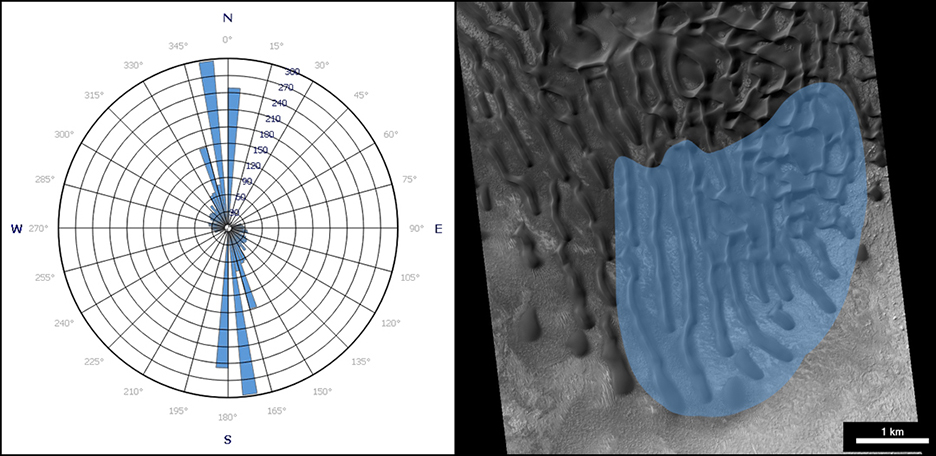Select the E compass direction label
The image size is (936, 456).
pos(438,229)
